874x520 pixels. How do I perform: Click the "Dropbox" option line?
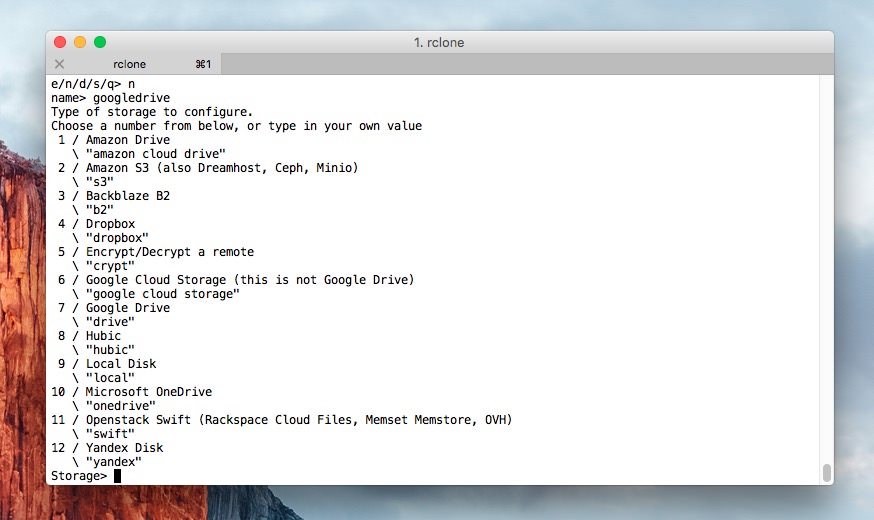pyautogui.click(x=110, y=224)
